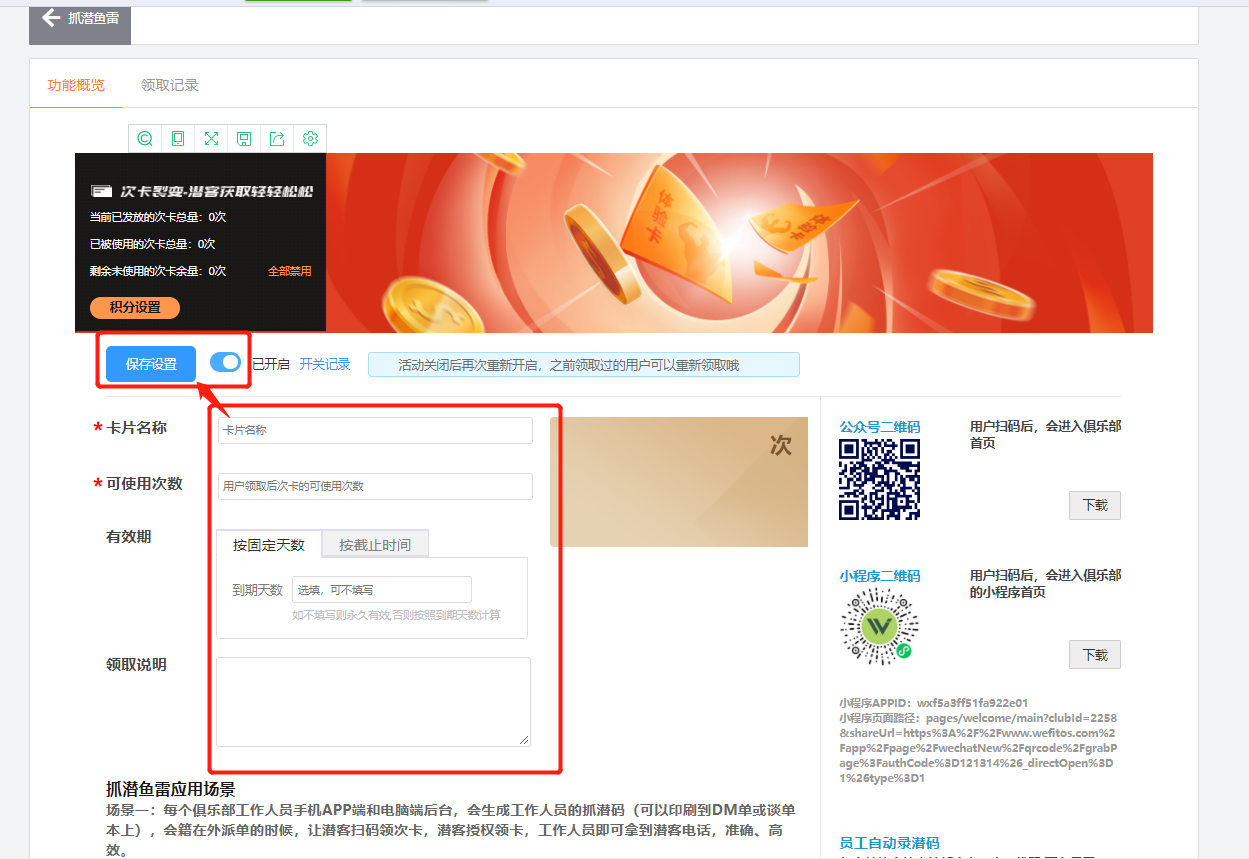Click the copyright search icon in toolbar
The width and height of the screenshot is (1249, 859).
tap(145, 139)
